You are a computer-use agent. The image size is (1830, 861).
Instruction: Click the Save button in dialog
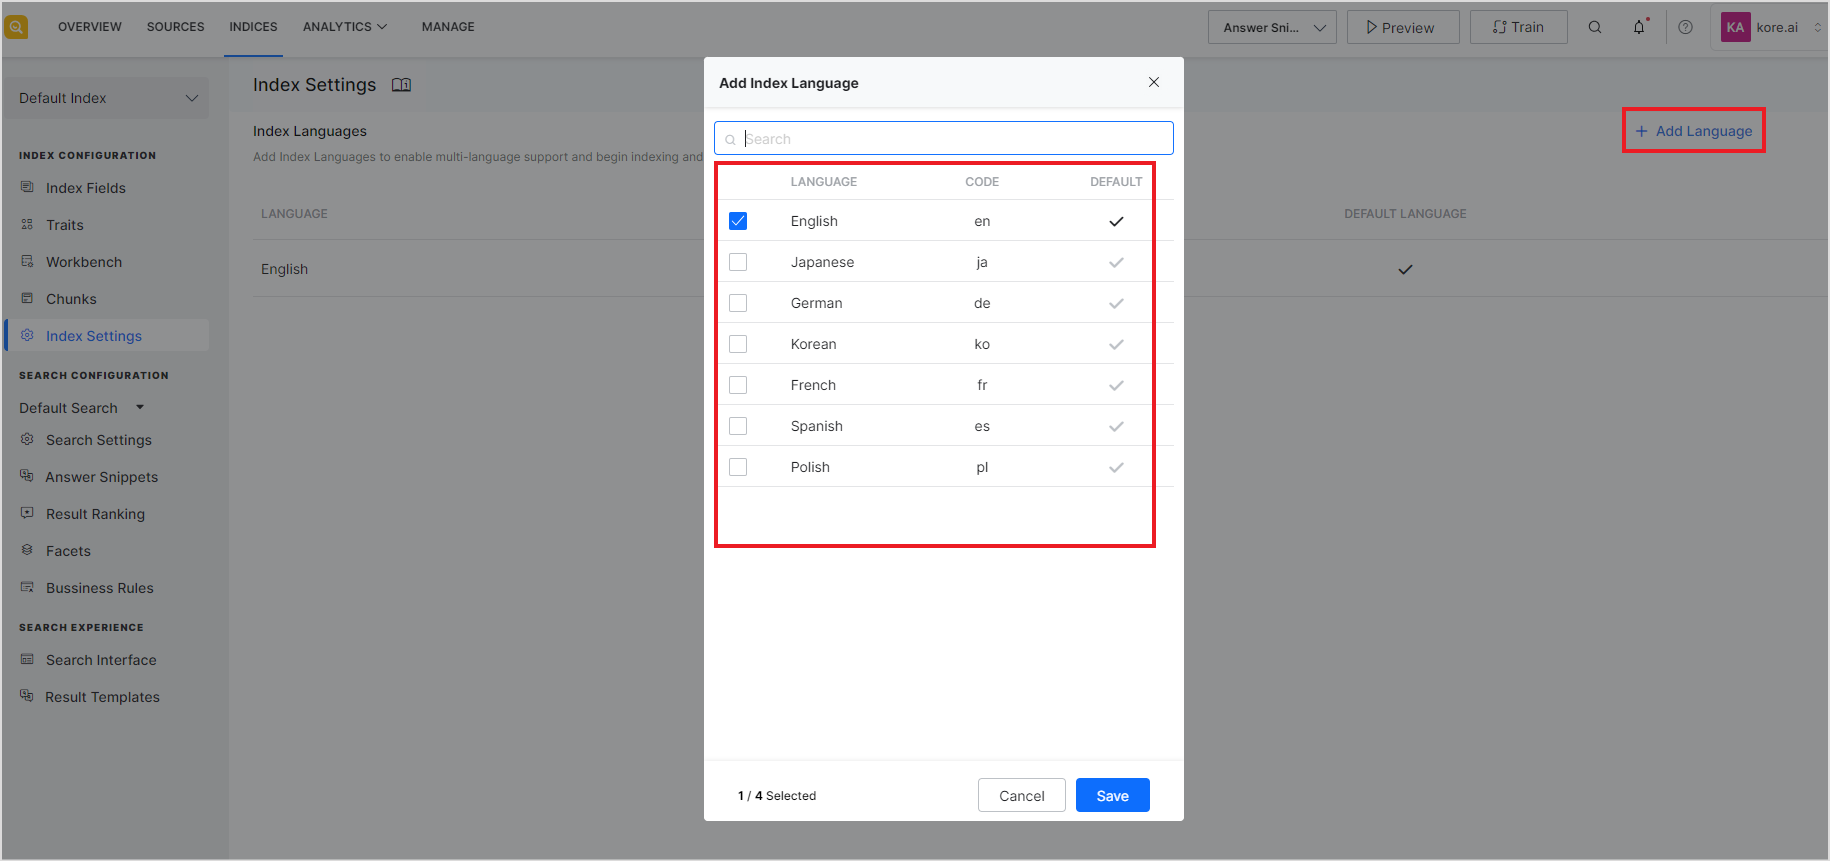(1113, 795)
